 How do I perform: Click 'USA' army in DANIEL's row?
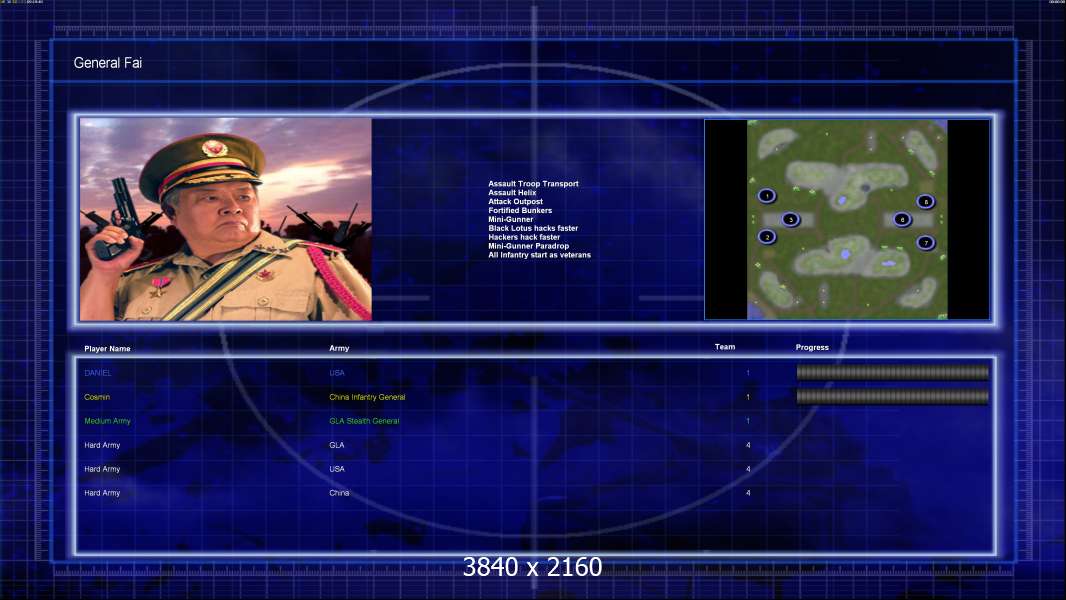[337, 373]
